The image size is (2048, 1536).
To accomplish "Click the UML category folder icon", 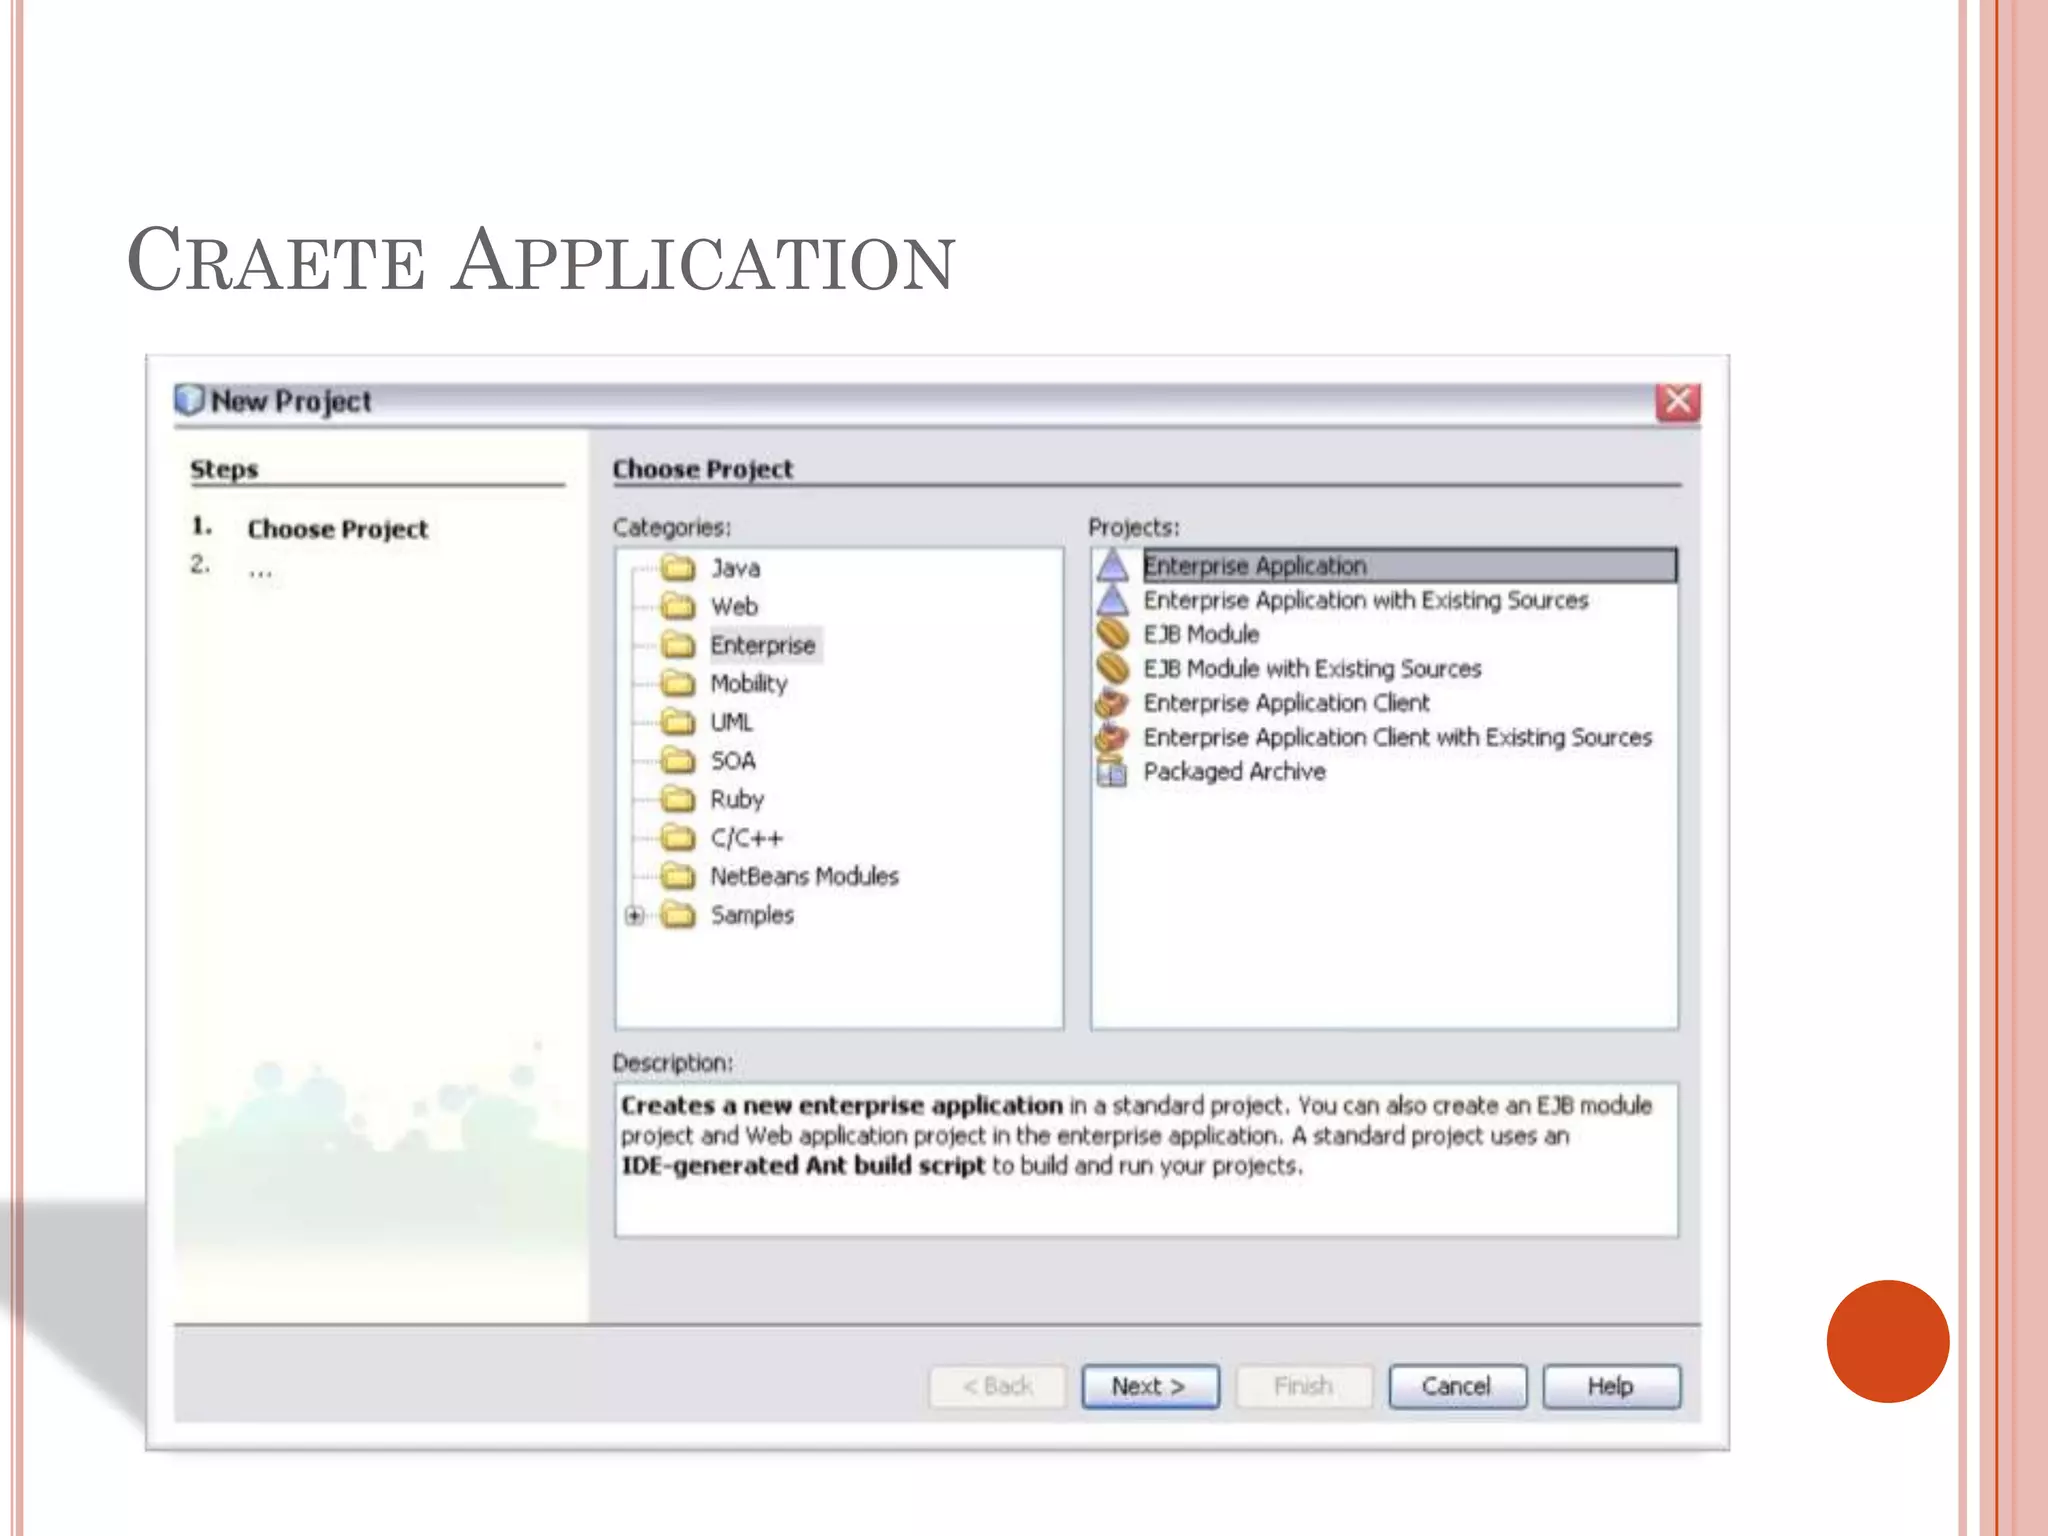I will coord(679,722).
